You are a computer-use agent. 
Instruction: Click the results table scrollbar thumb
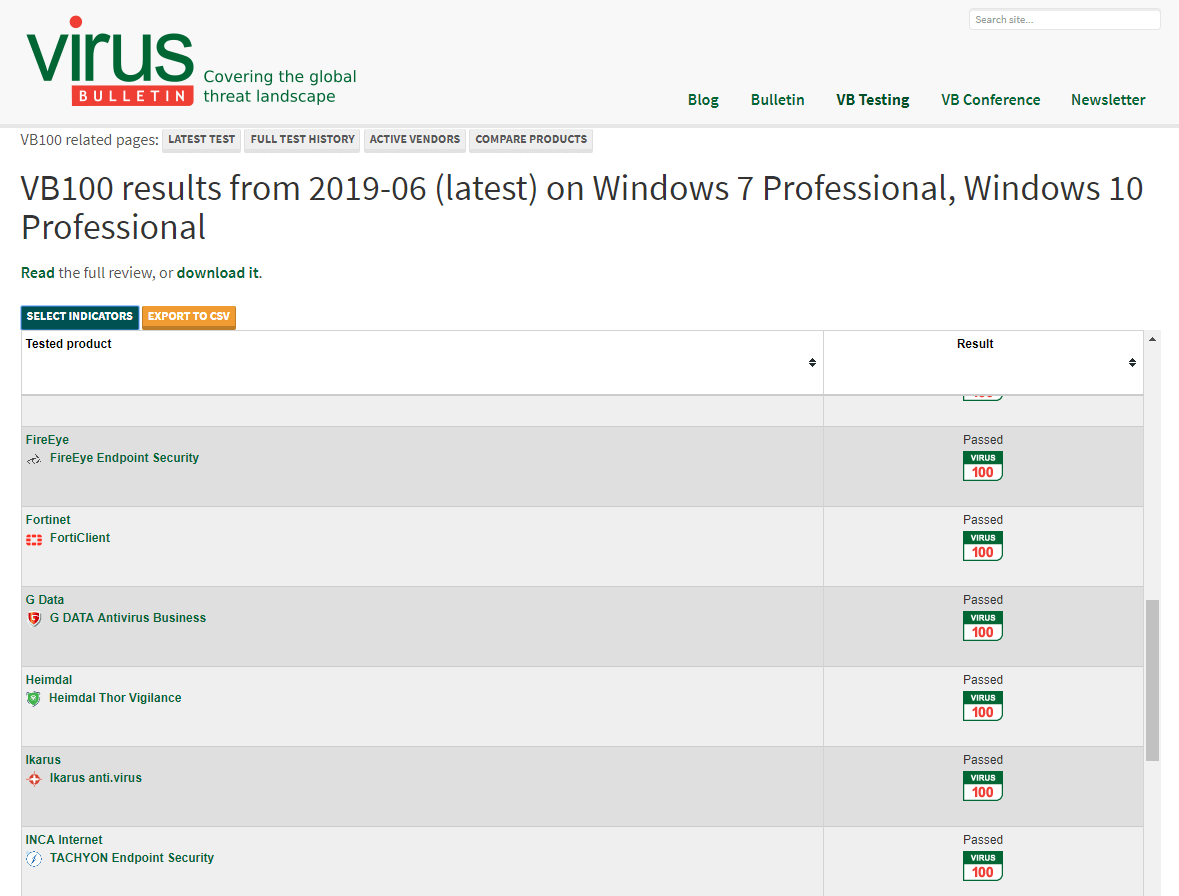1152,680
